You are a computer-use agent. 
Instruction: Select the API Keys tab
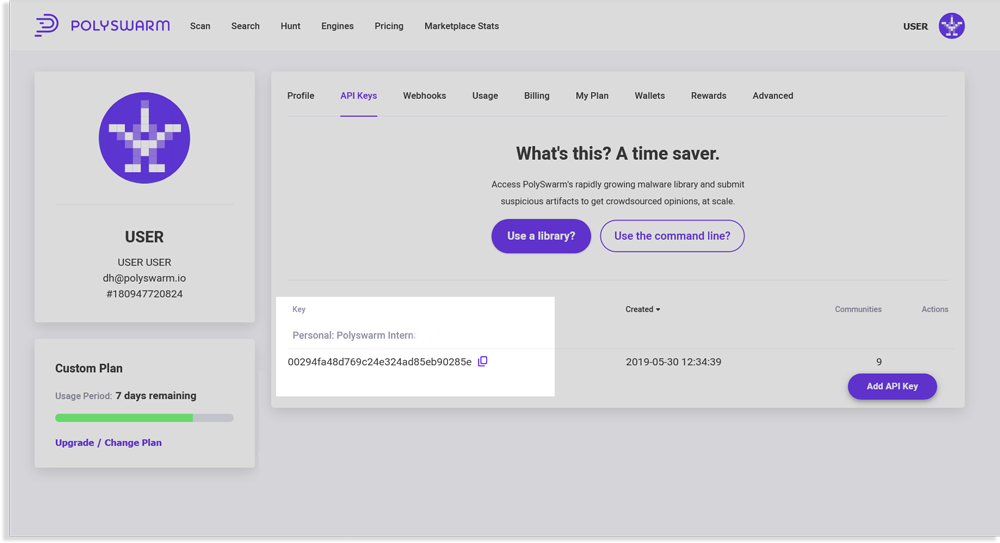tap(358, 96)
